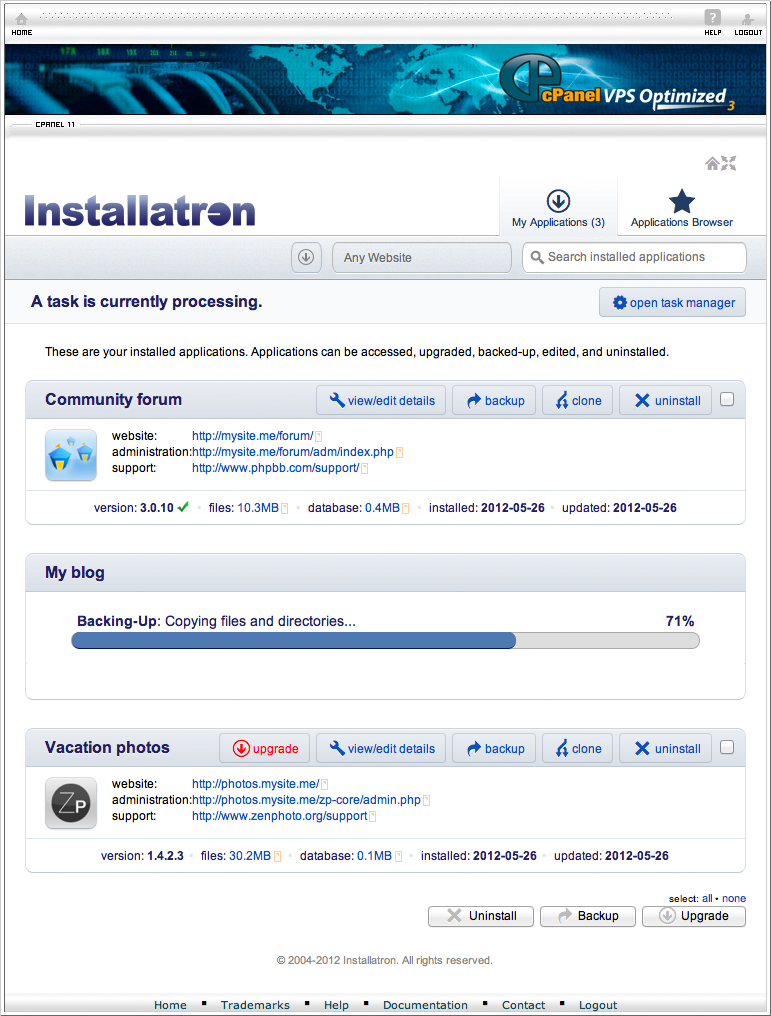Click the 0.1MB database link
The image size is (771, 1016).
(374, 856)
